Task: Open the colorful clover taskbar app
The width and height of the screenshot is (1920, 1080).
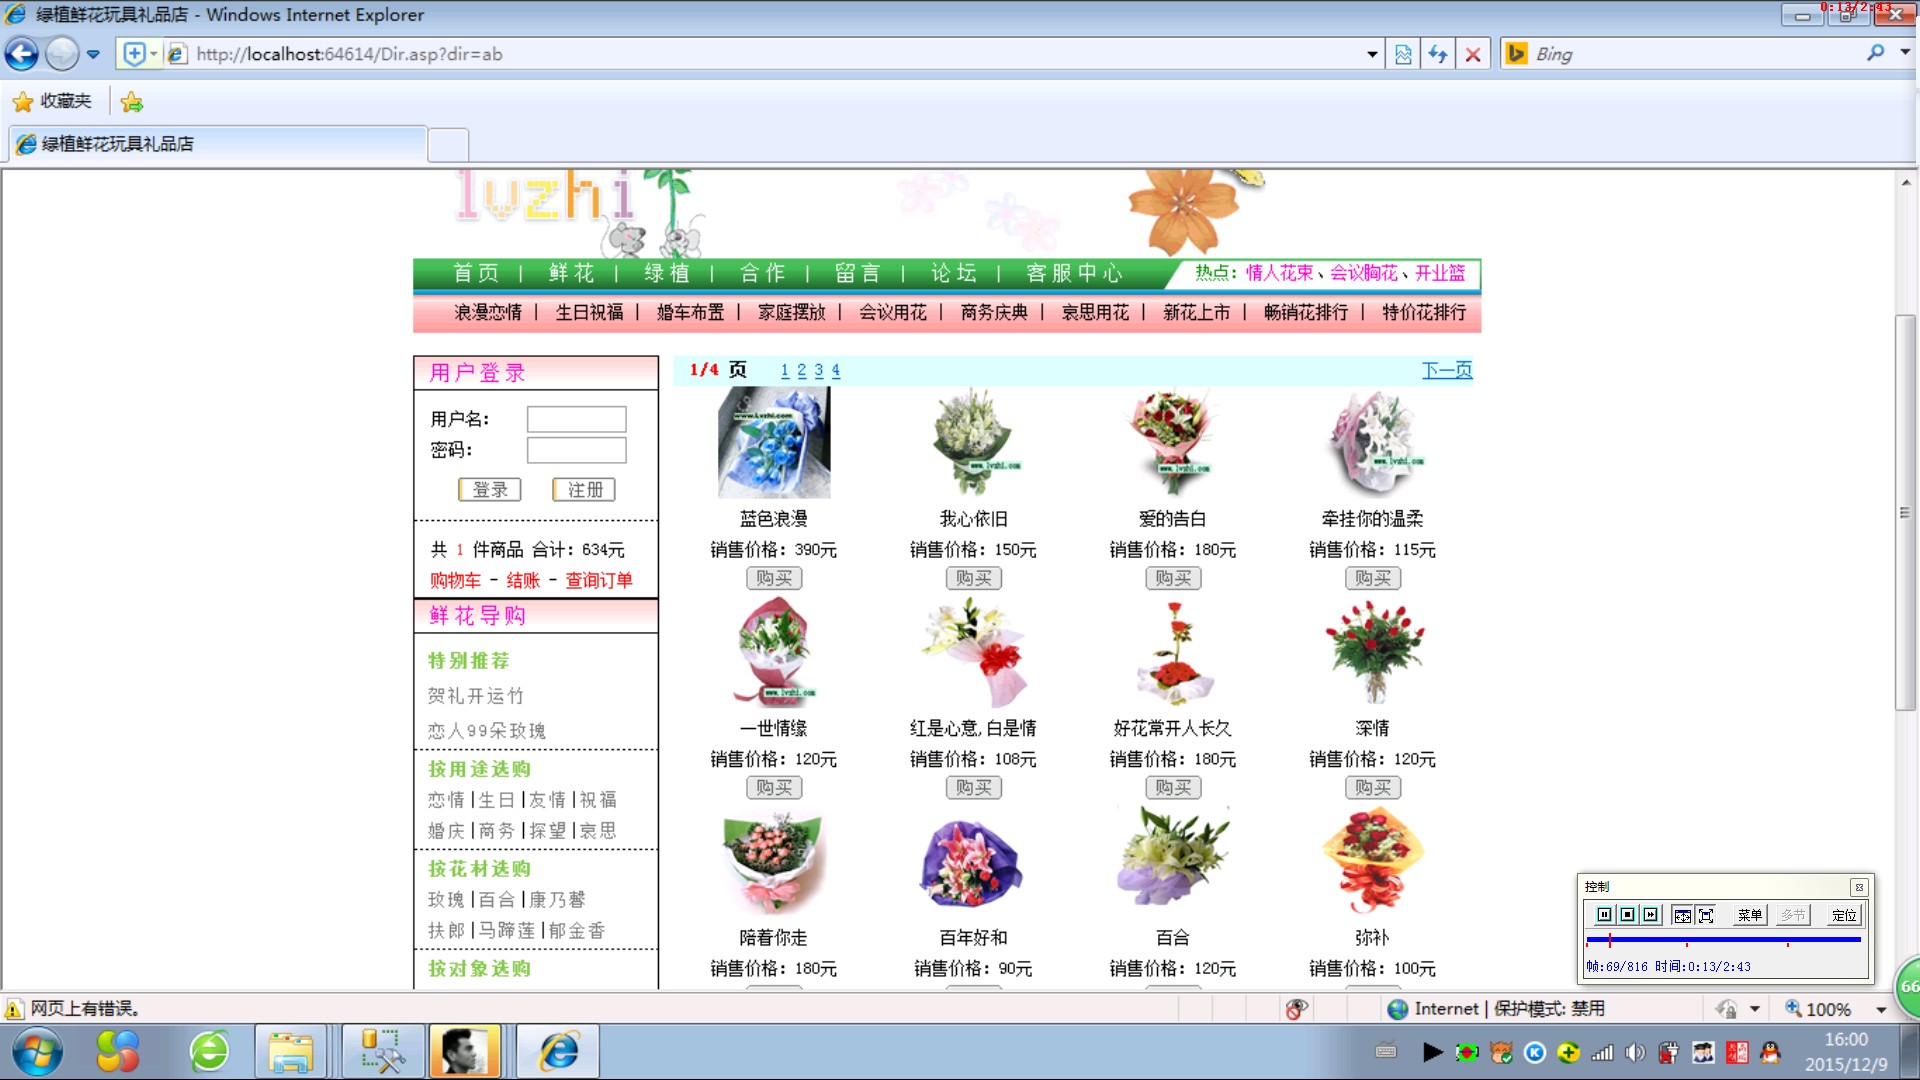Action: click(x=117, y=1052)
